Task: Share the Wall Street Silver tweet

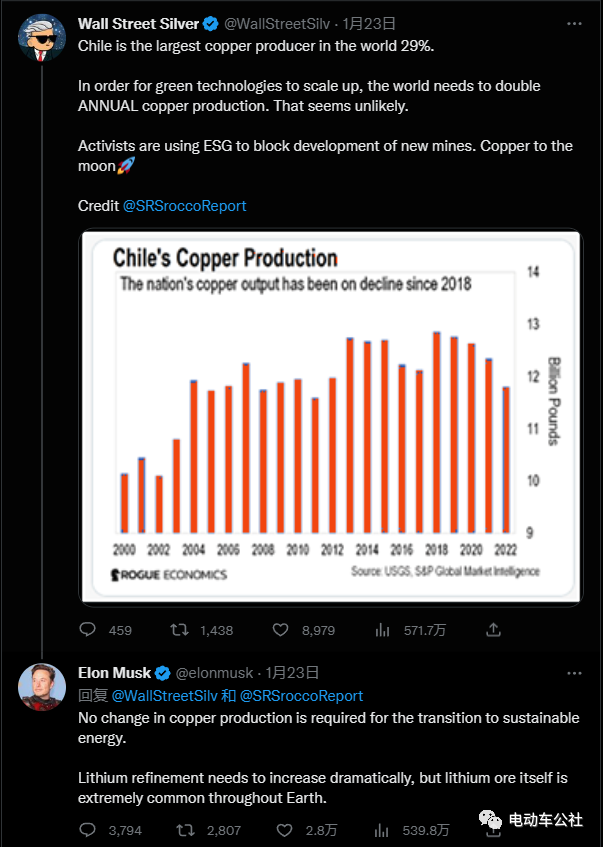Action: click(493, 630)
